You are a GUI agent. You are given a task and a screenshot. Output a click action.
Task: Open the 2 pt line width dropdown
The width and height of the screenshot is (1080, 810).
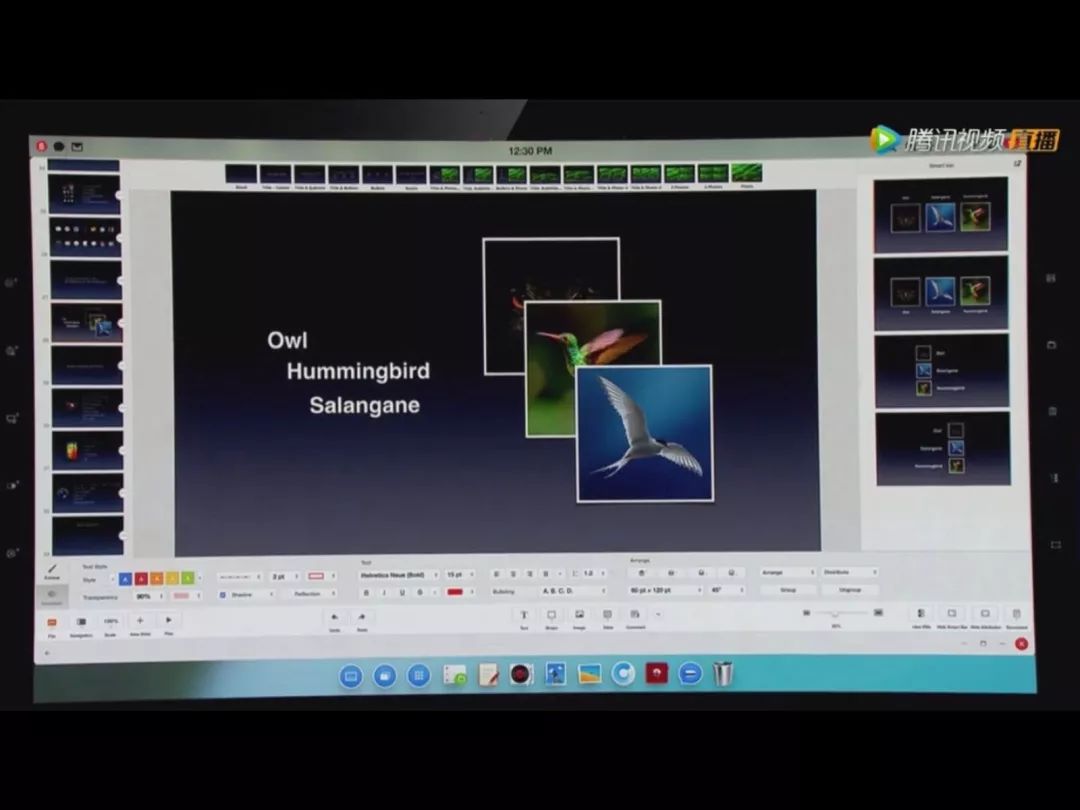click(284, 577)
